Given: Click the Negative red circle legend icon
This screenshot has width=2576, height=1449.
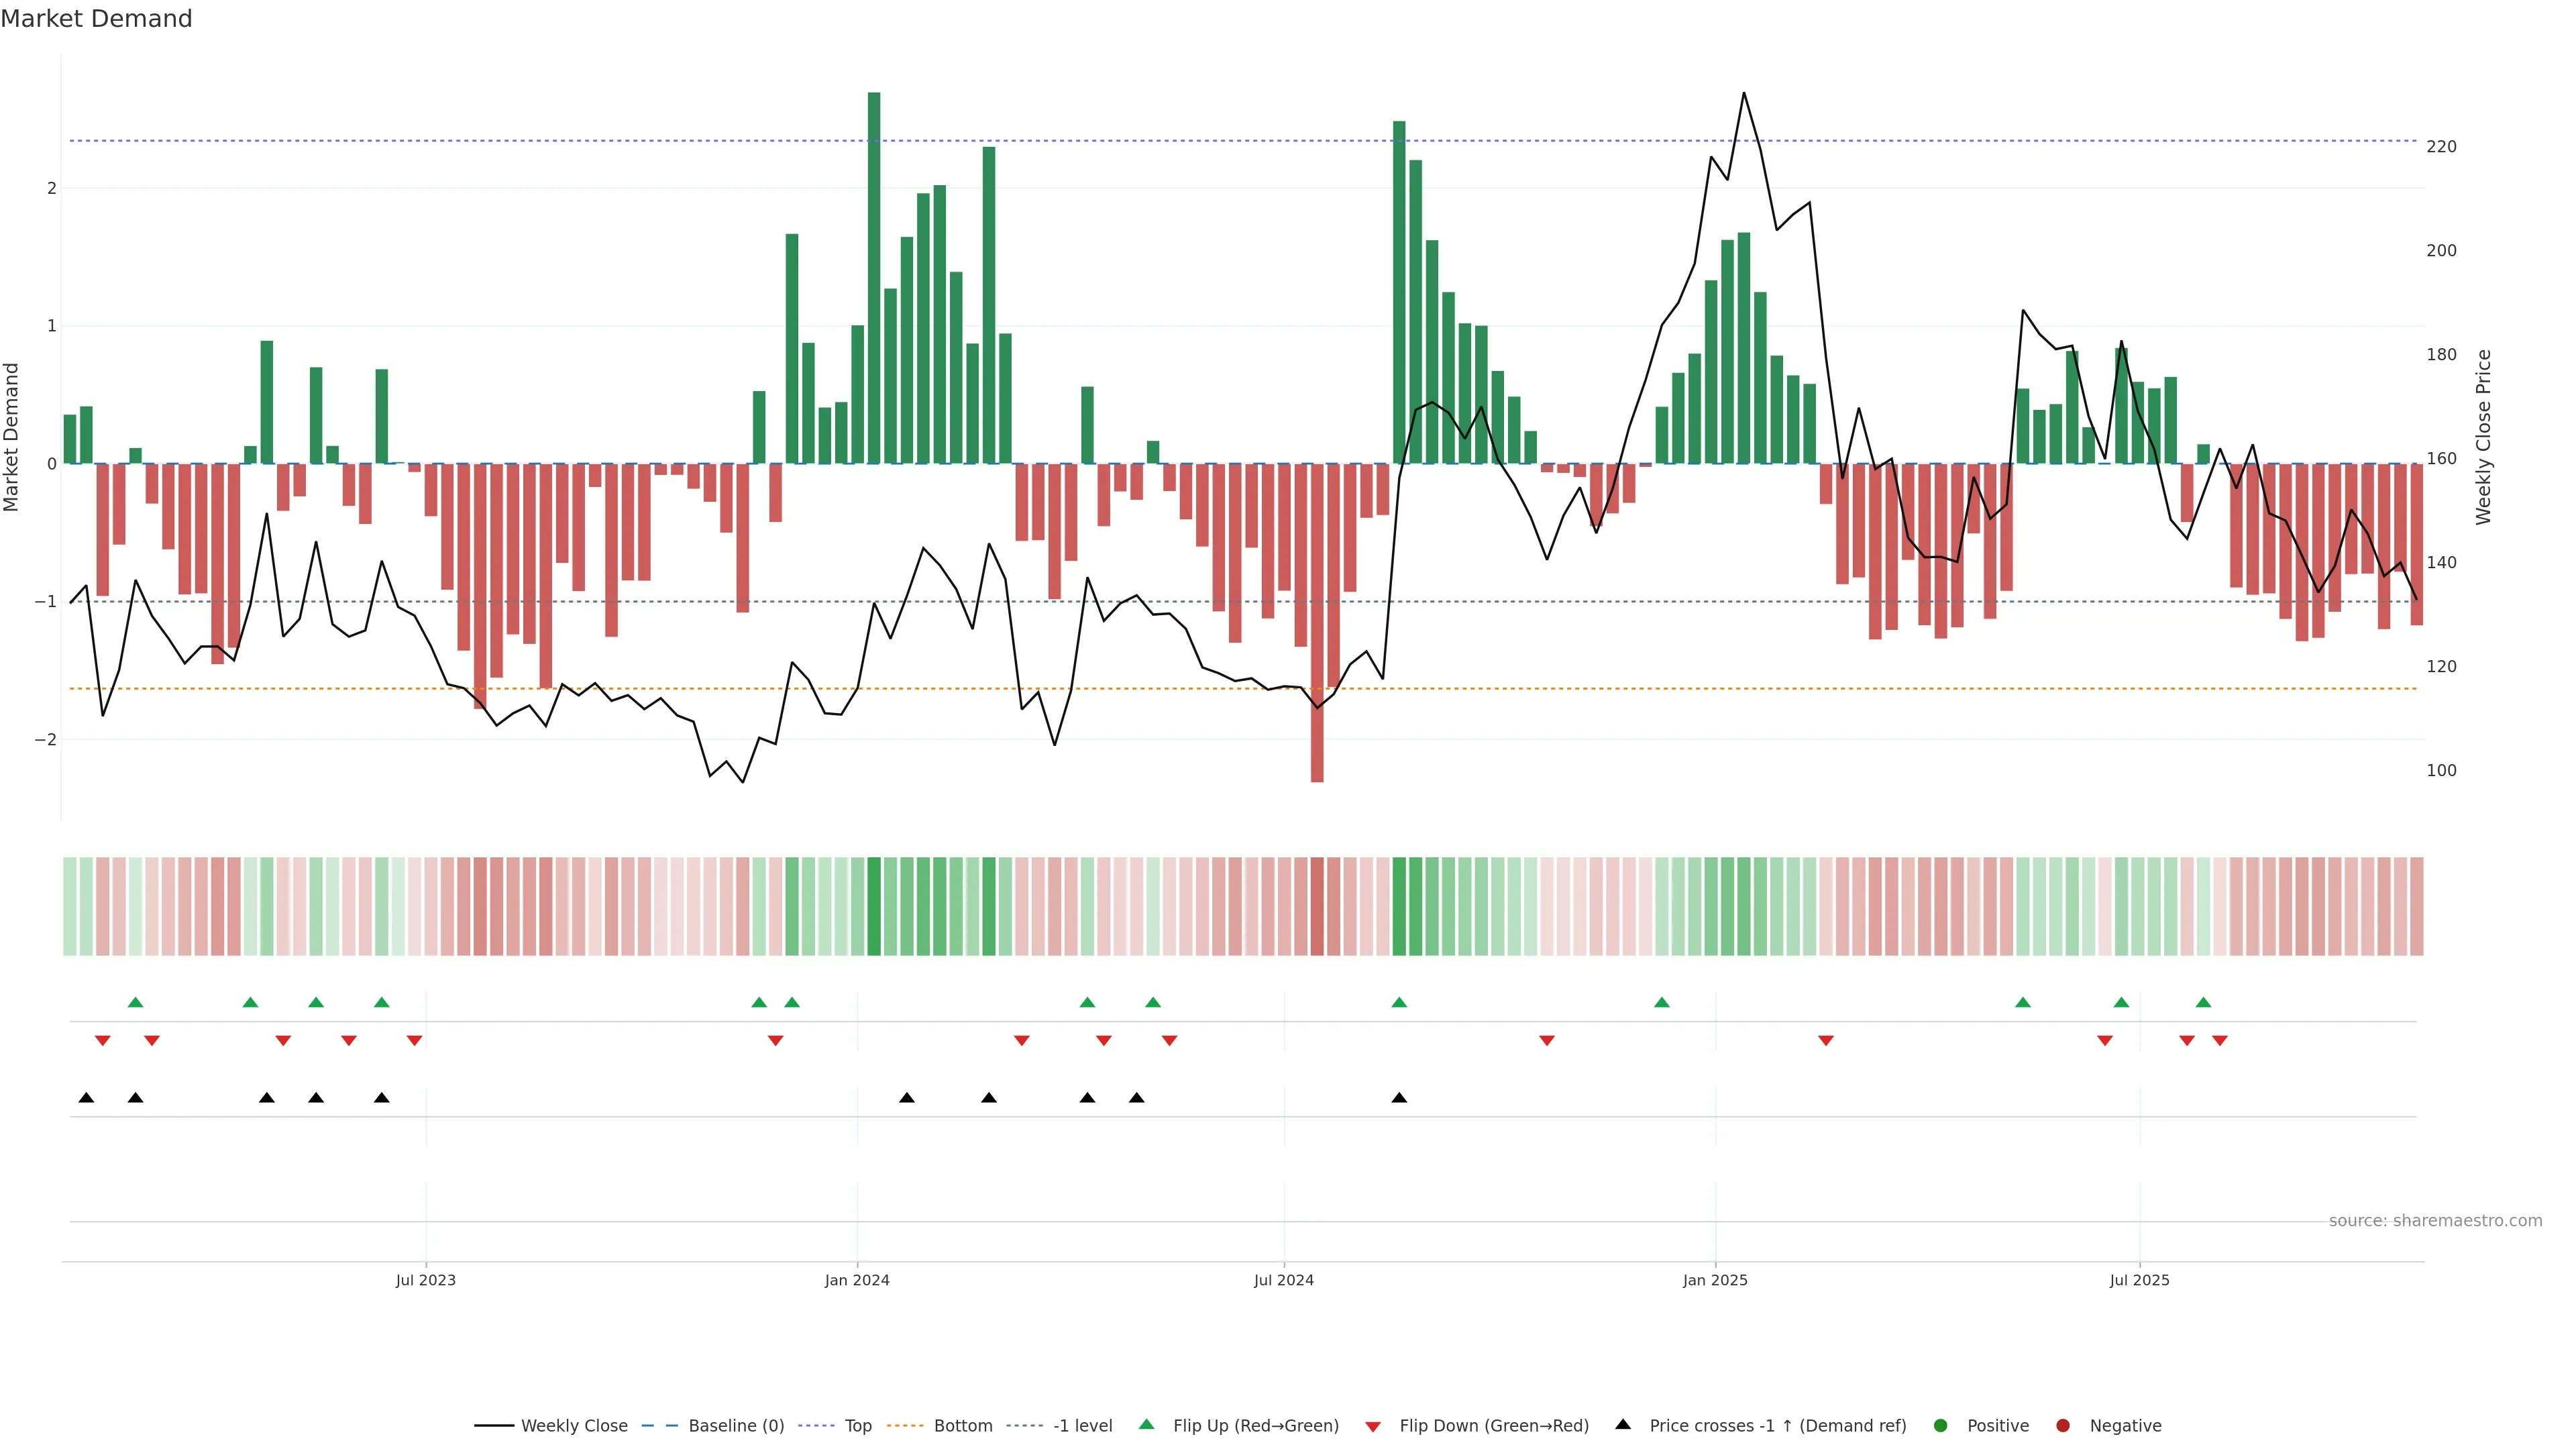Looking at the screenshot, I should [x=2063, y=1426].
